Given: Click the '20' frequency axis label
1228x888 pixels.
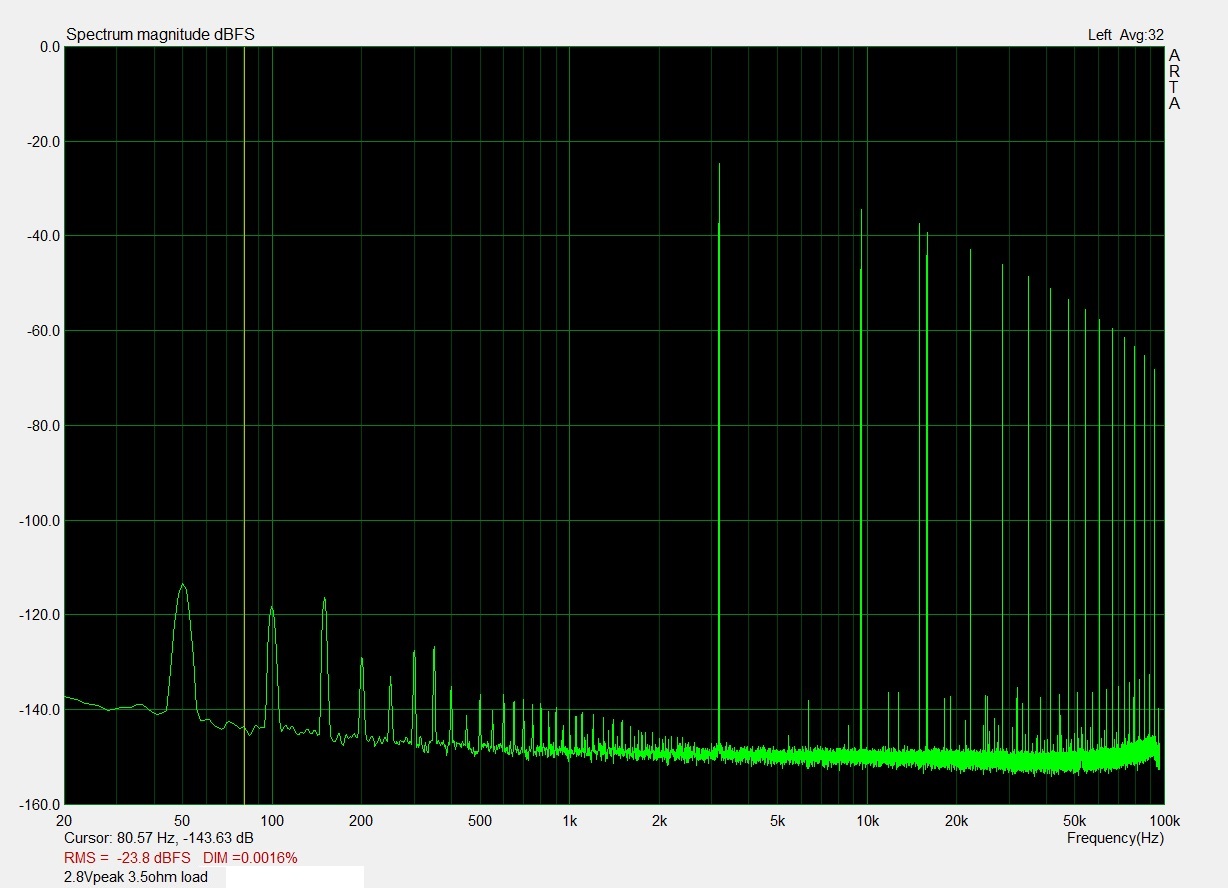Looking at the screenshot, I should pos(65,822).
